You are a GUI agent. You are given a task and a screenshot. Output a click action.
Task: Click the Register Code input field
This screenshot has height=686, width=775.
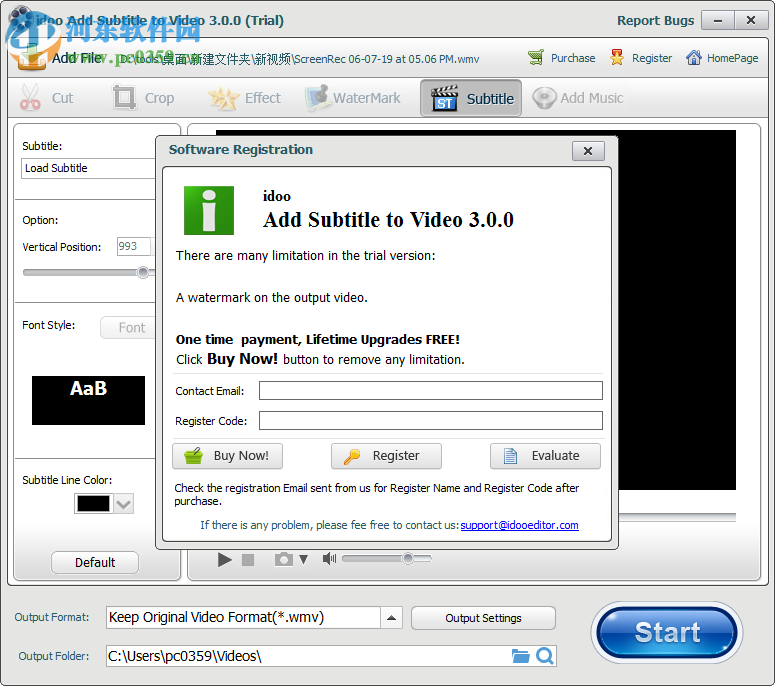pyautogui.click(x=431, y=421)
